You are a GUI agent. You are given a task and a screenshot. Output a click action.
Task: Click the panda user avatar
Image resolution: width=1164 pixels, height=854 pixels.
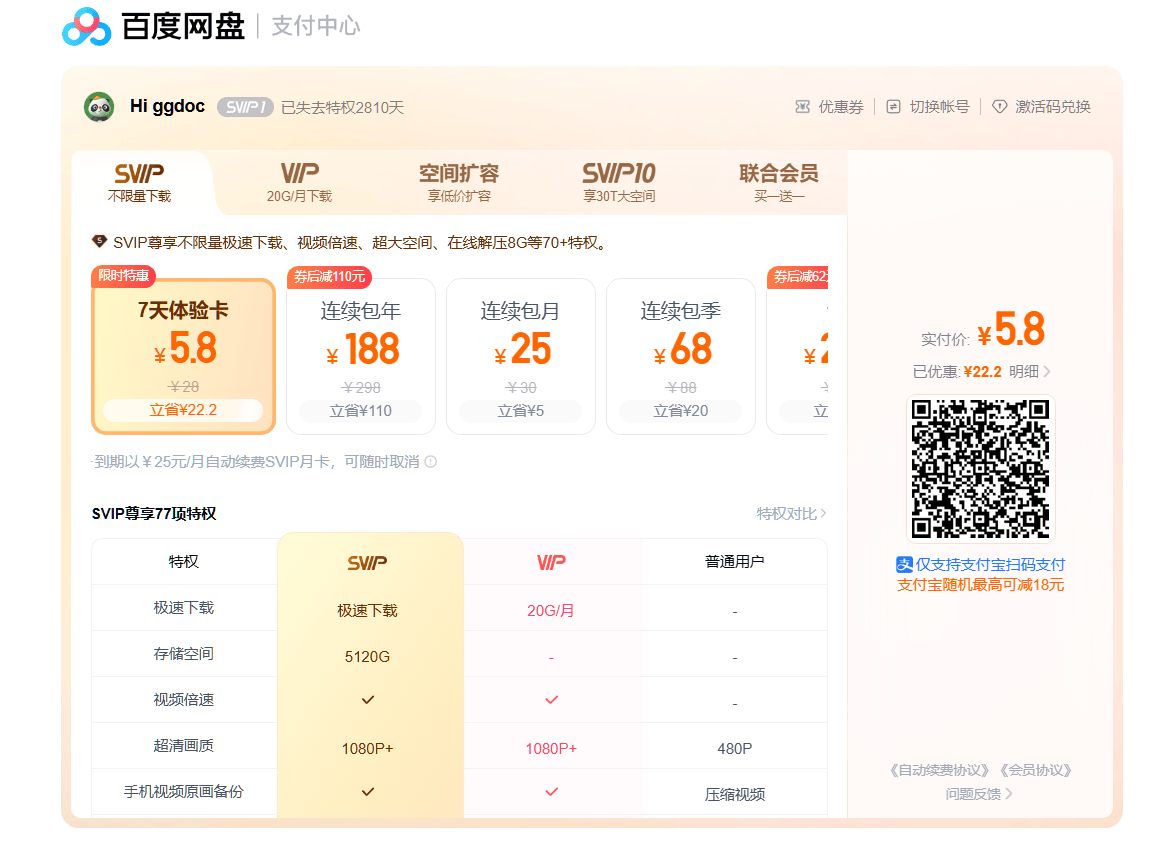(x=99, y=107)
